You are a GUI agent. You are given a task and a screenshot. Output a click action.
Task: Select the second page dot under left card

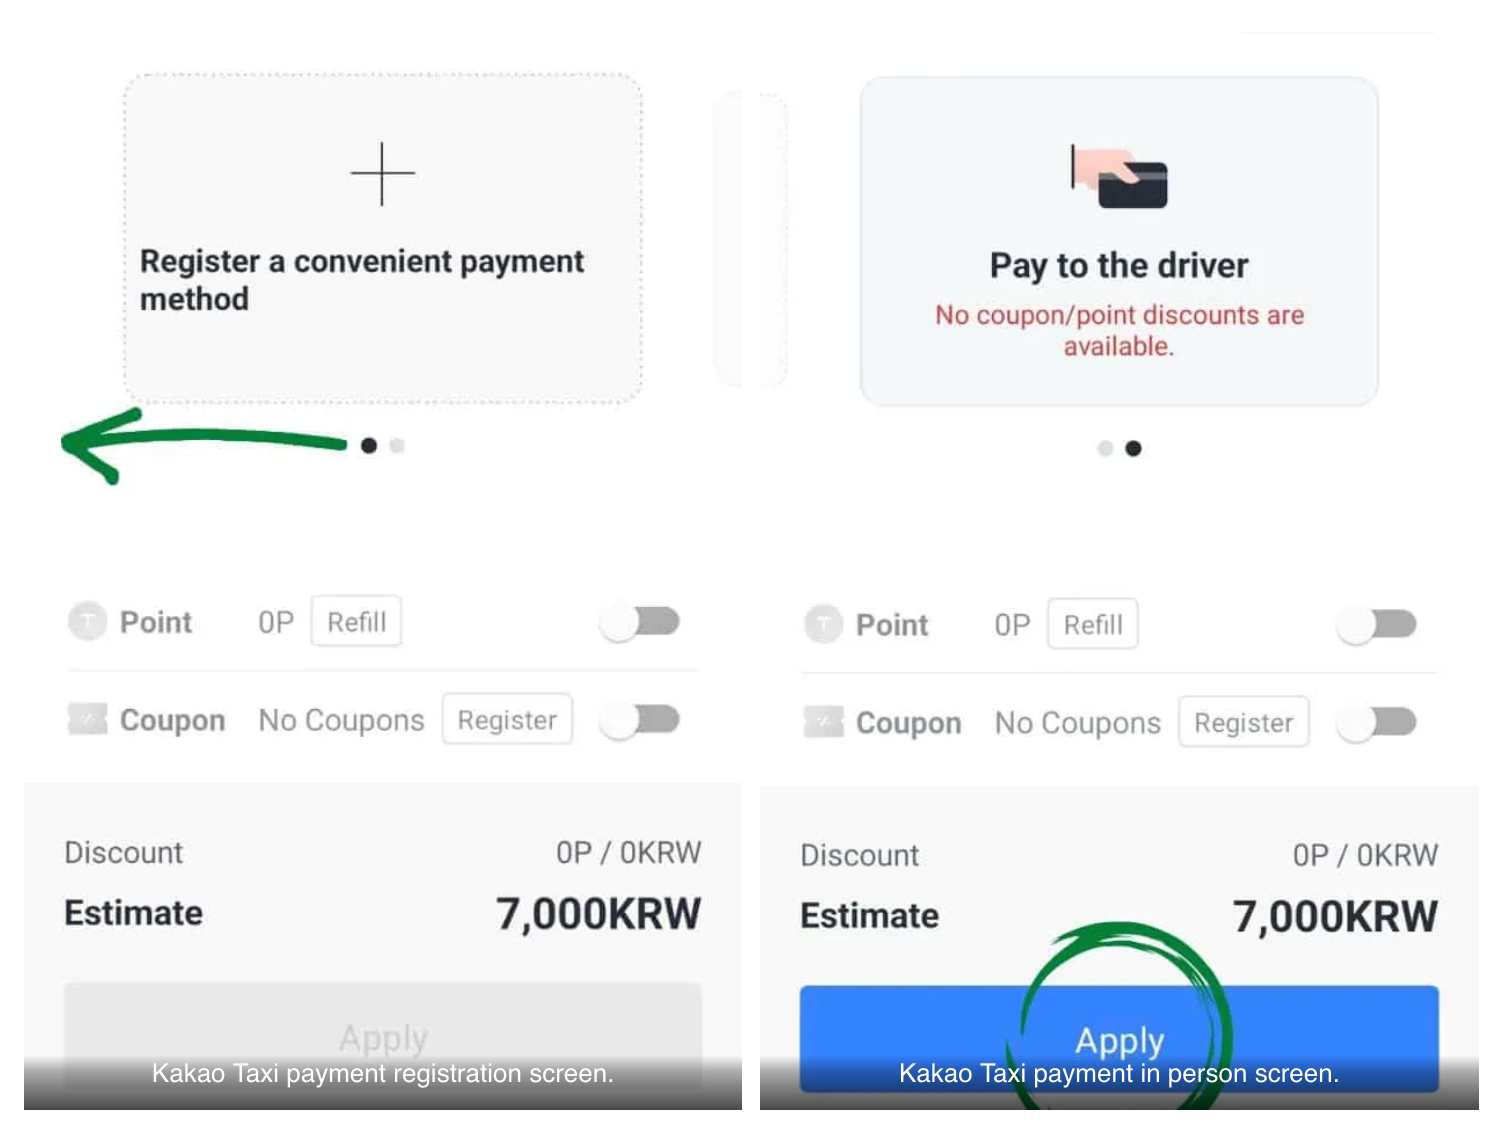pyautogui.click(x=397, y=446)
